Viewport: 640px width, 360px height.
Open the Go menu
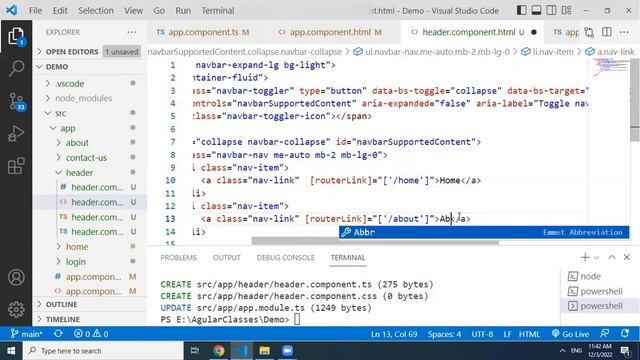(x=159, y=11)
